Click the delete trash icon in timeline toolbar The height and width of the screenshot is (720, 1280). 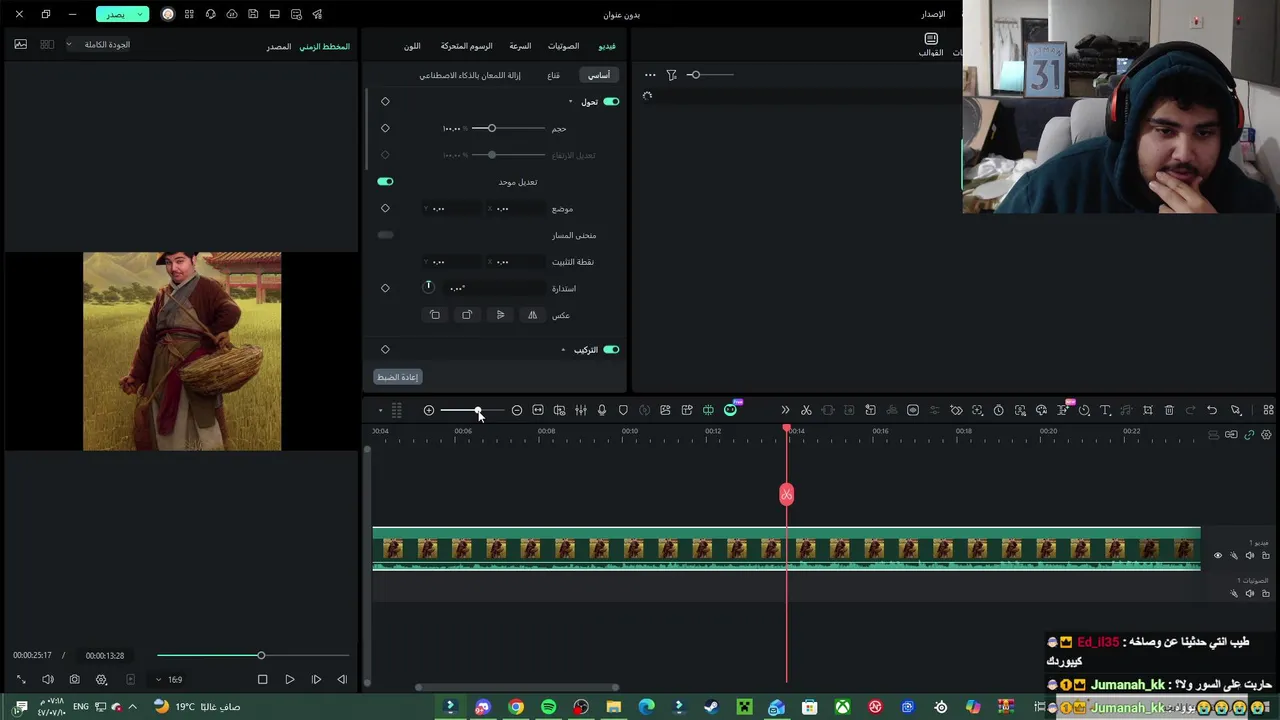pyautogui.click(x=1169, y=410)
